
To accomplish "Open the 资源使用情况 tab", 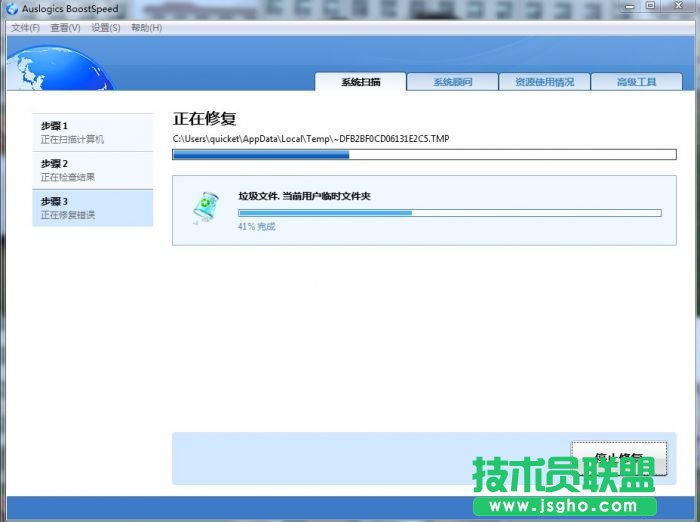I will coord(544,82).
